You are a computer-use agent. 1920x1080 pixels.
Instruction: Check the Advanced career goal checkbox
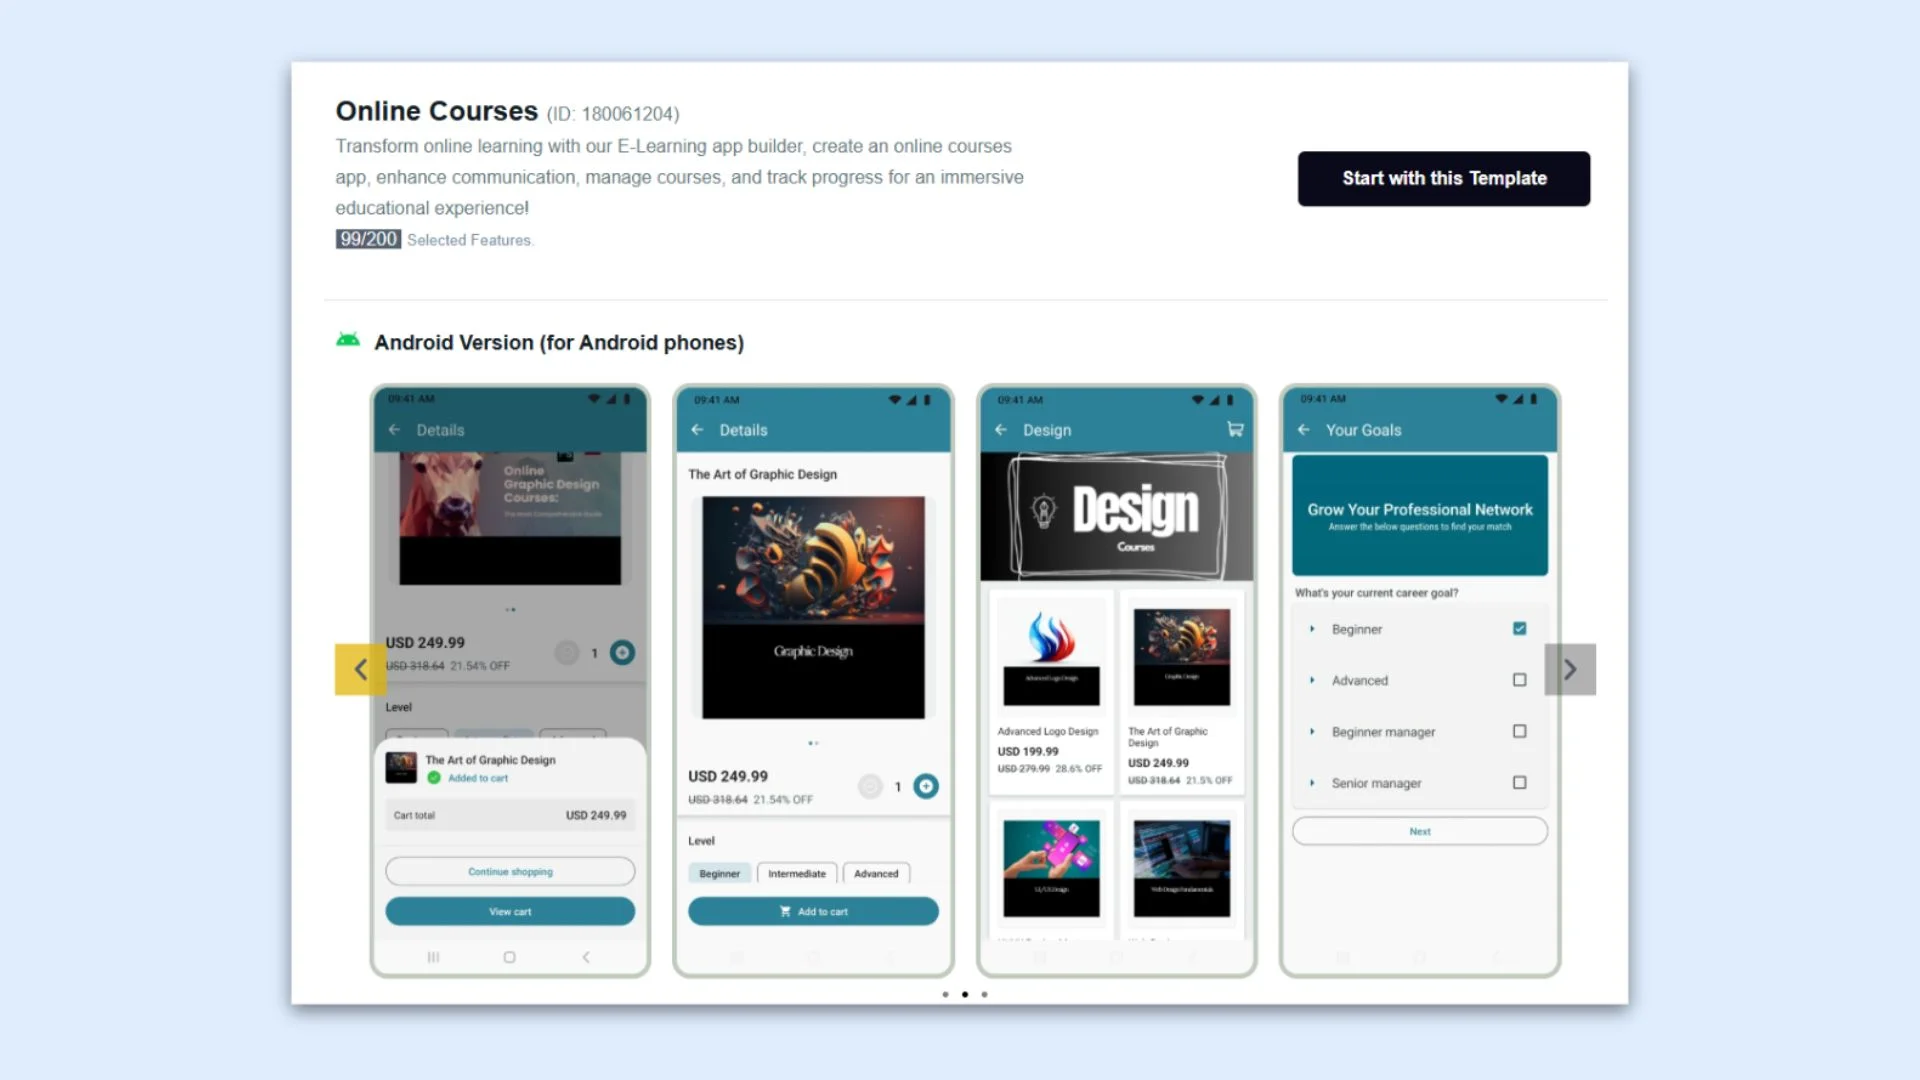pos(1519,680)
